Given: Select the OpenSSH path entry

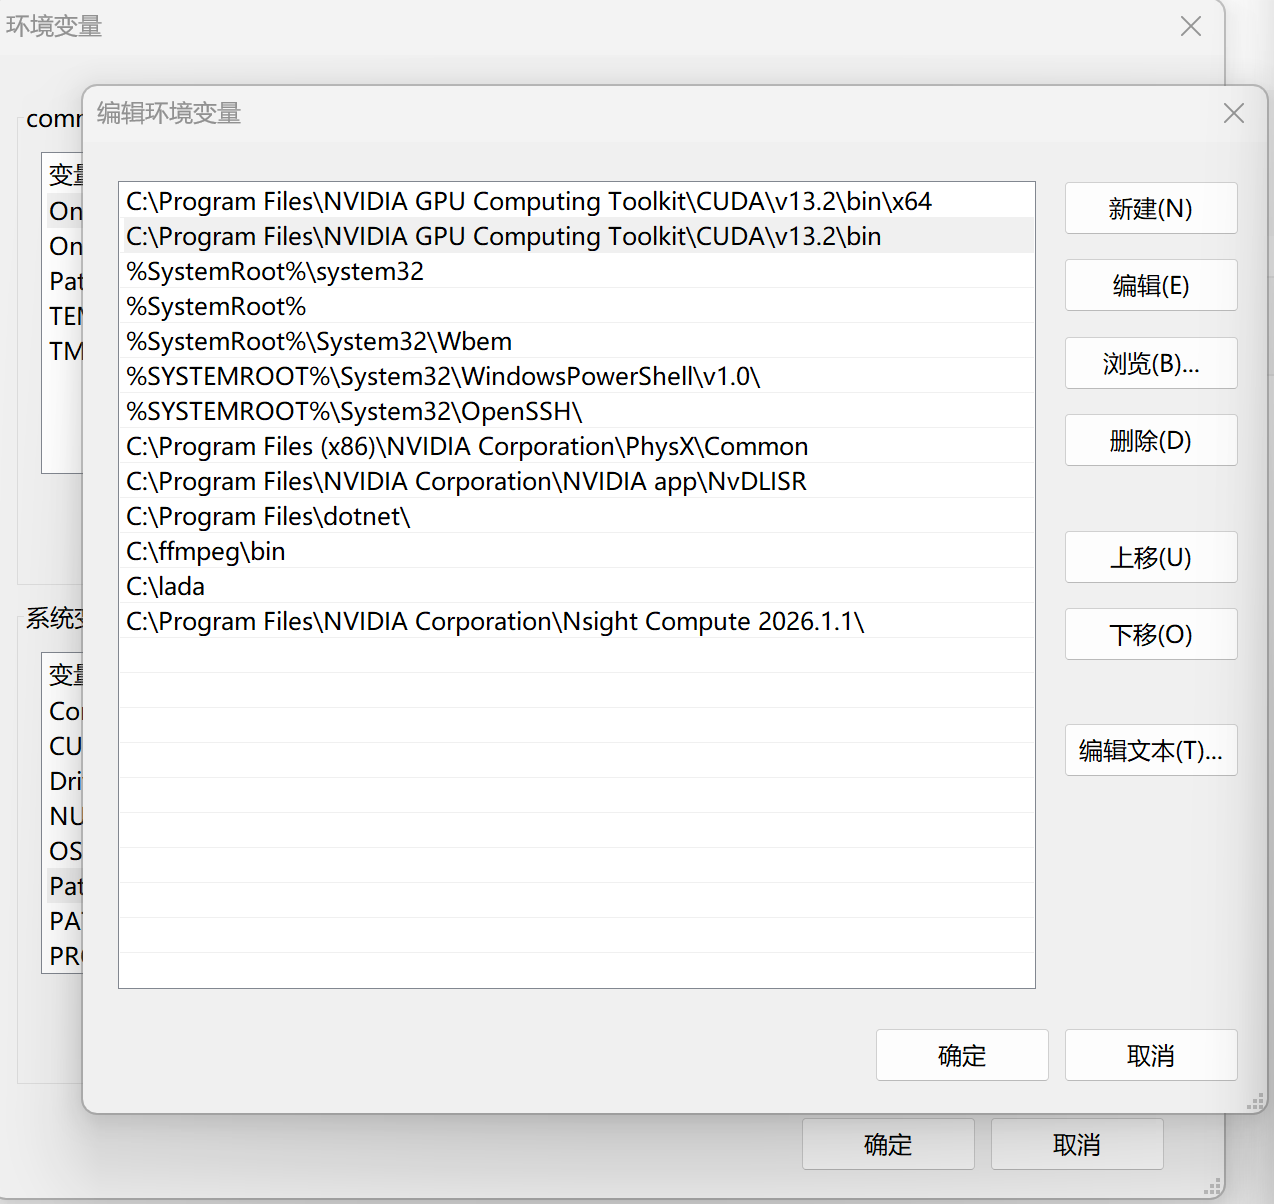Looking at the screenshot, I should click(x=577, y=411).
